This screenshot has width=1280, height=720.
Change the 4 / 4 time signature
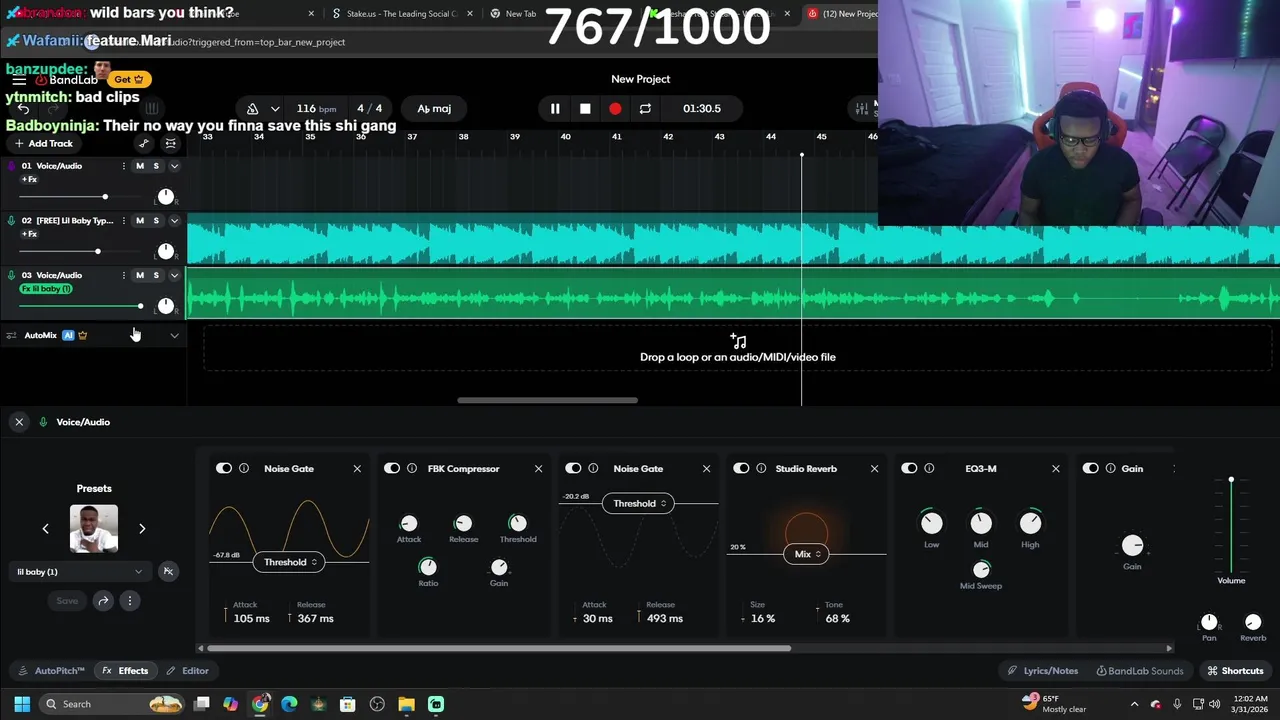369,108
